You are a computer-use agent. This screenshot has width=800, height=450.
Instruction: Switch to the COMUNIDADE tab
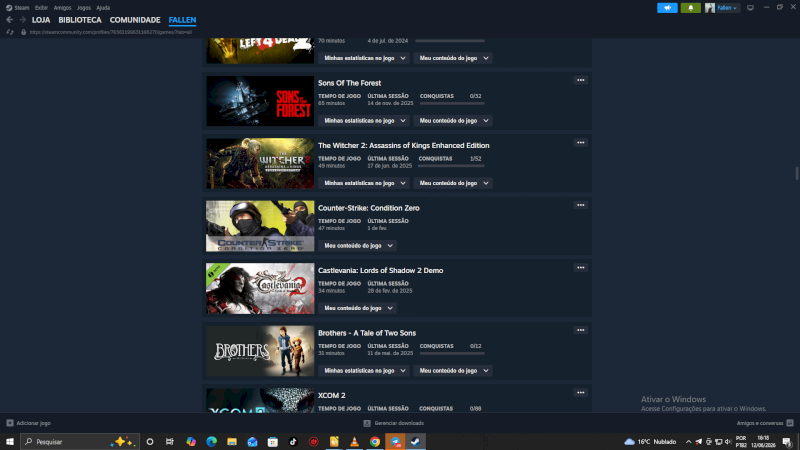pos(135,20)
